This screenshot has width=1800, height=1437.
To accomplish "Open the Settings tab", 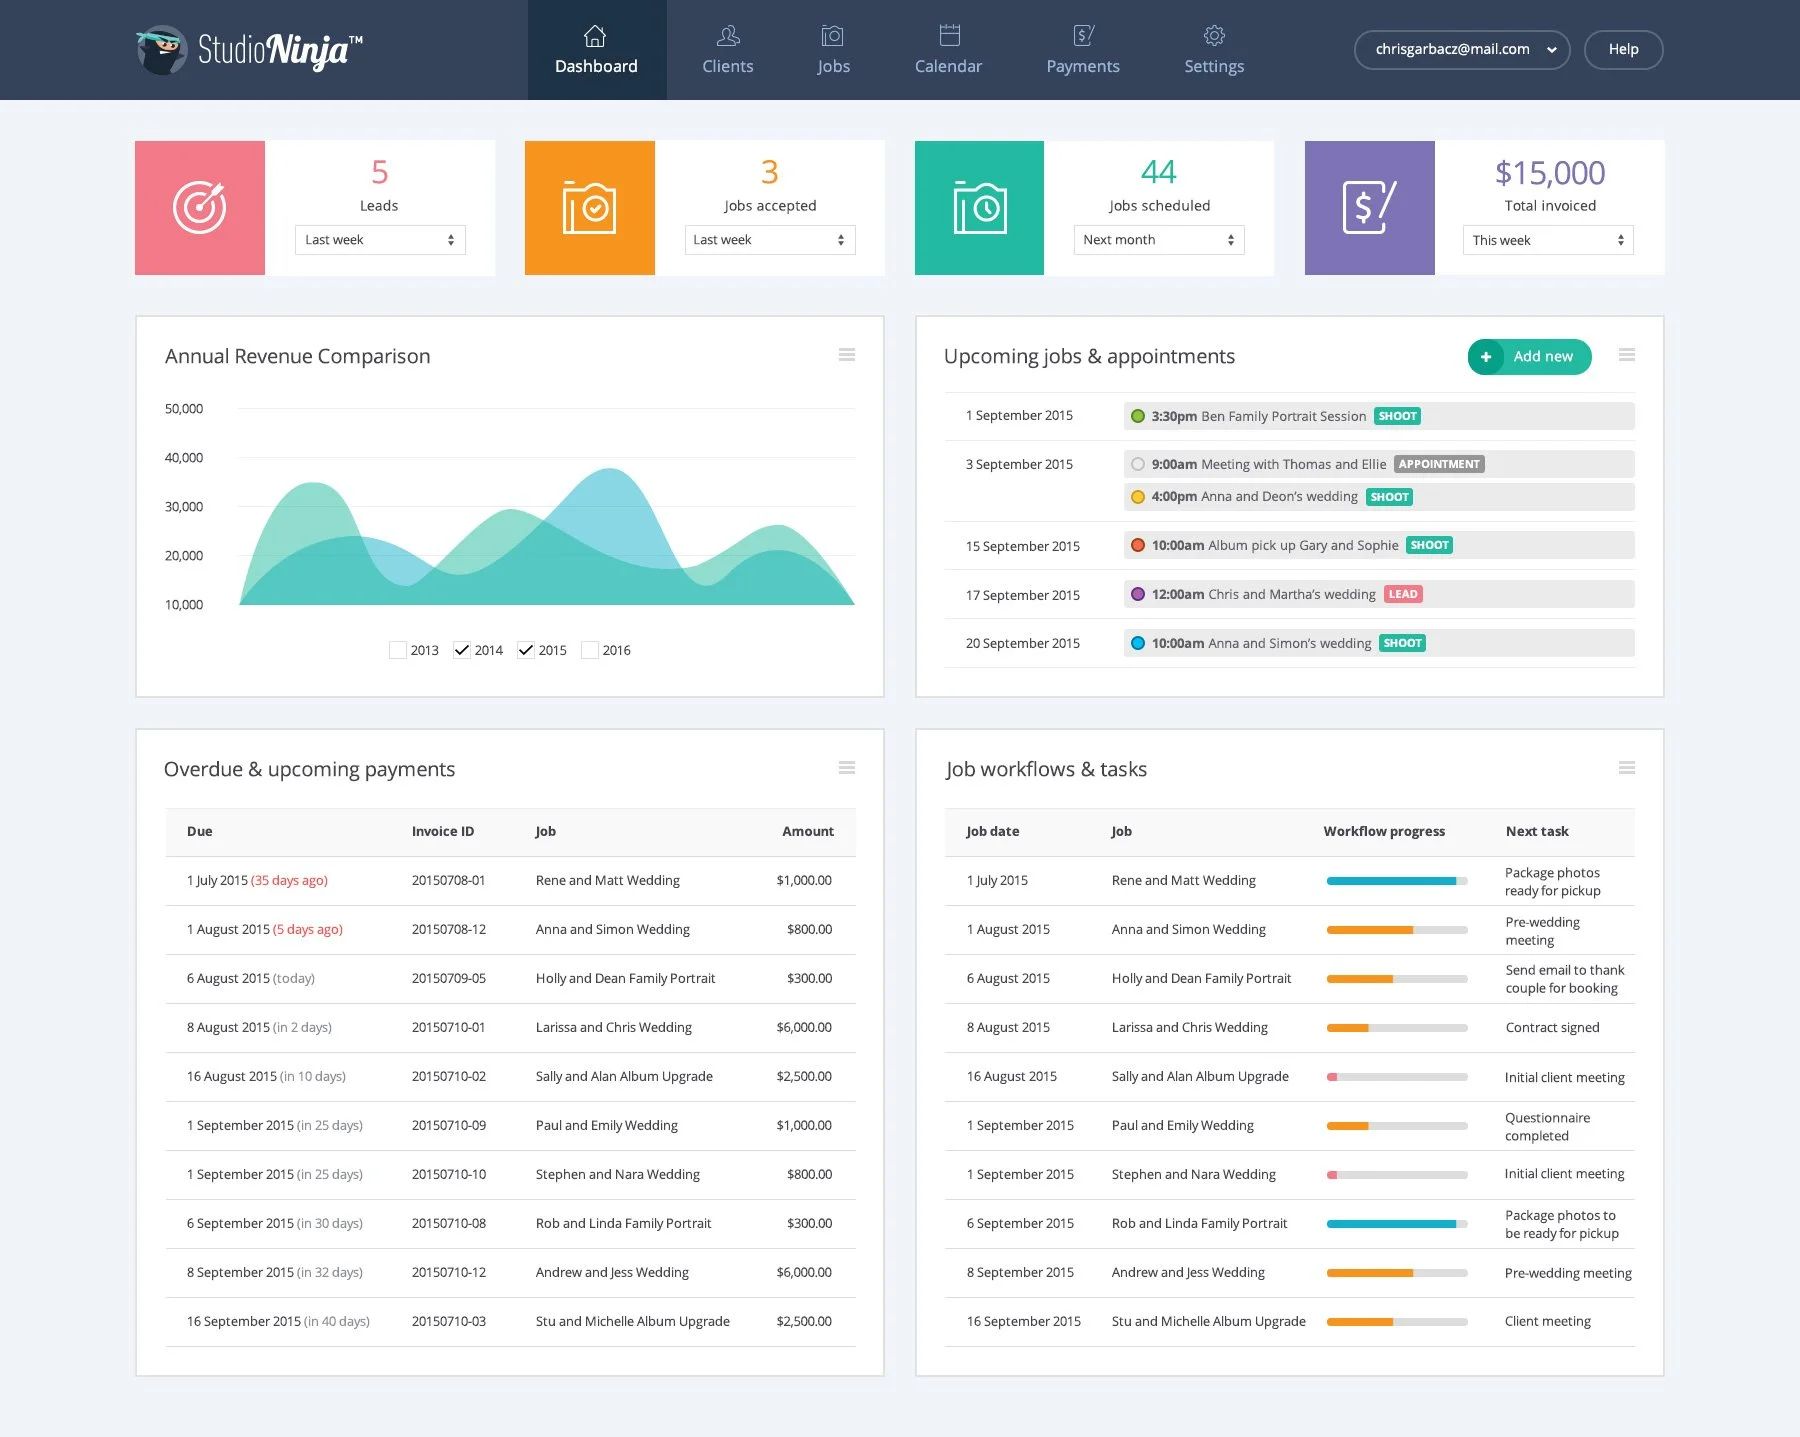I will pyautogui.click(x=1214, y=50).
